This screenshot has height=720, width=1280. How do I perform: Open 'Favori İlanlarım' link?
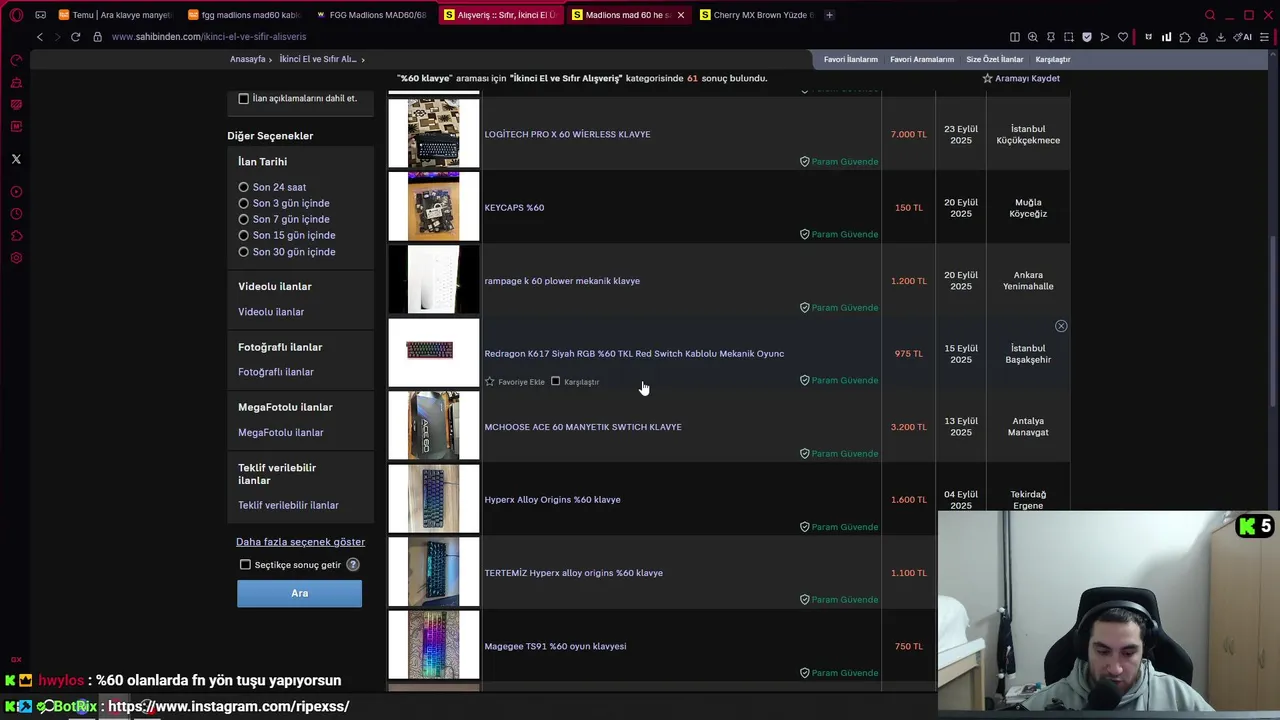(x=850, y=59)
